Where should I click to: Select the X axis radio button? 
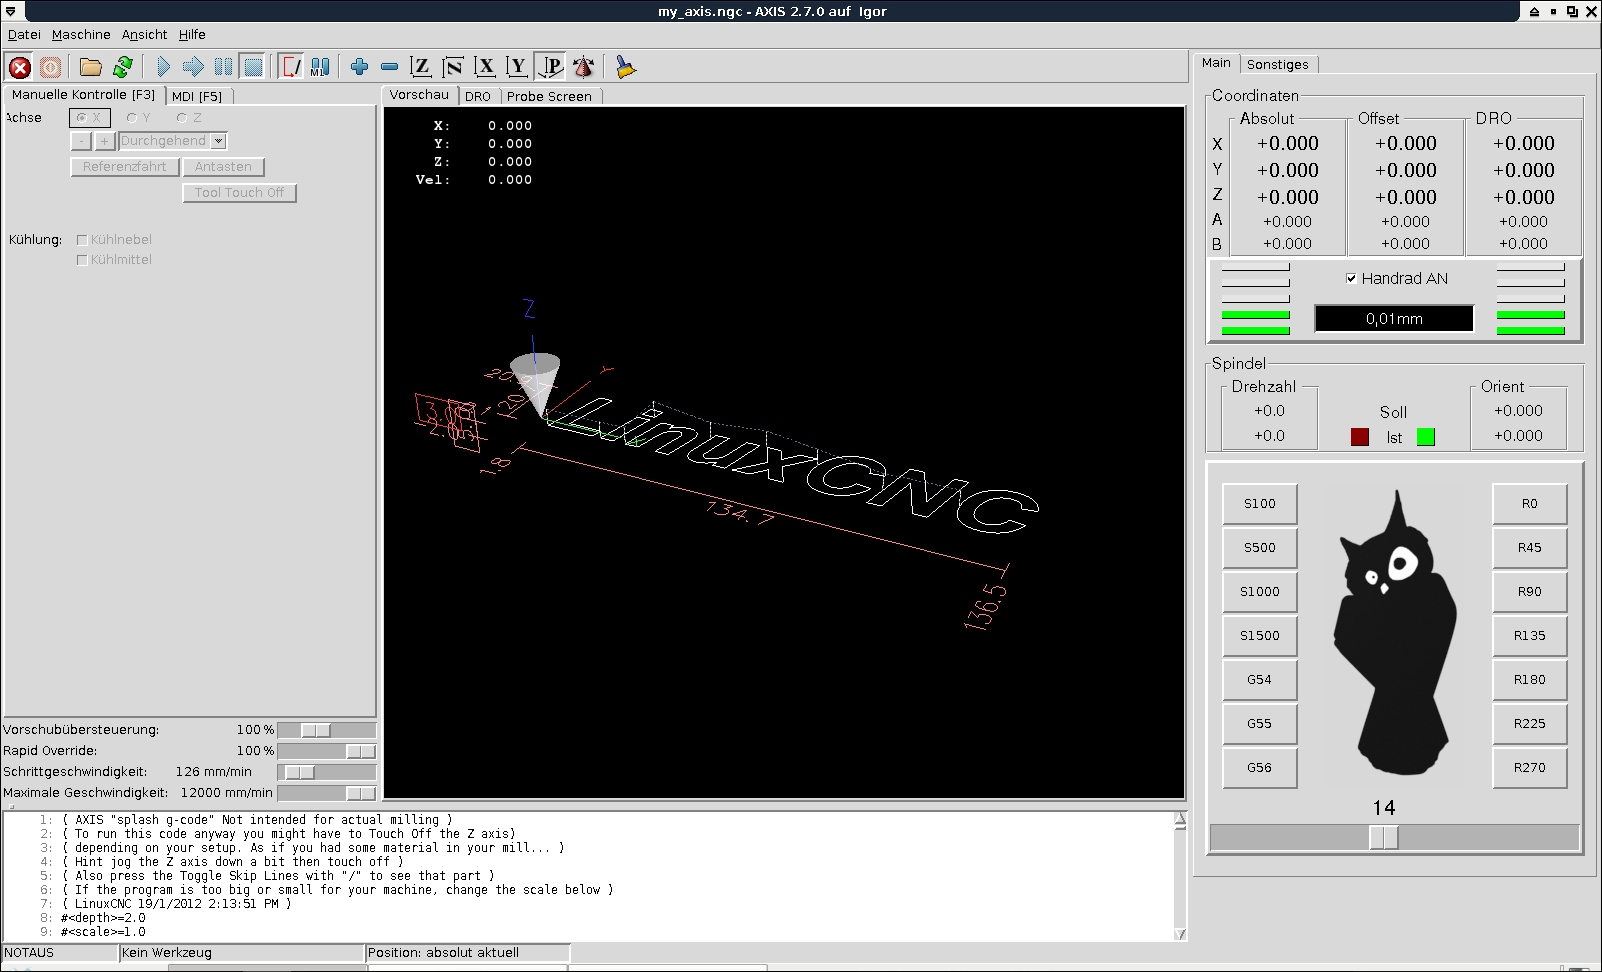tap(82, 118)
